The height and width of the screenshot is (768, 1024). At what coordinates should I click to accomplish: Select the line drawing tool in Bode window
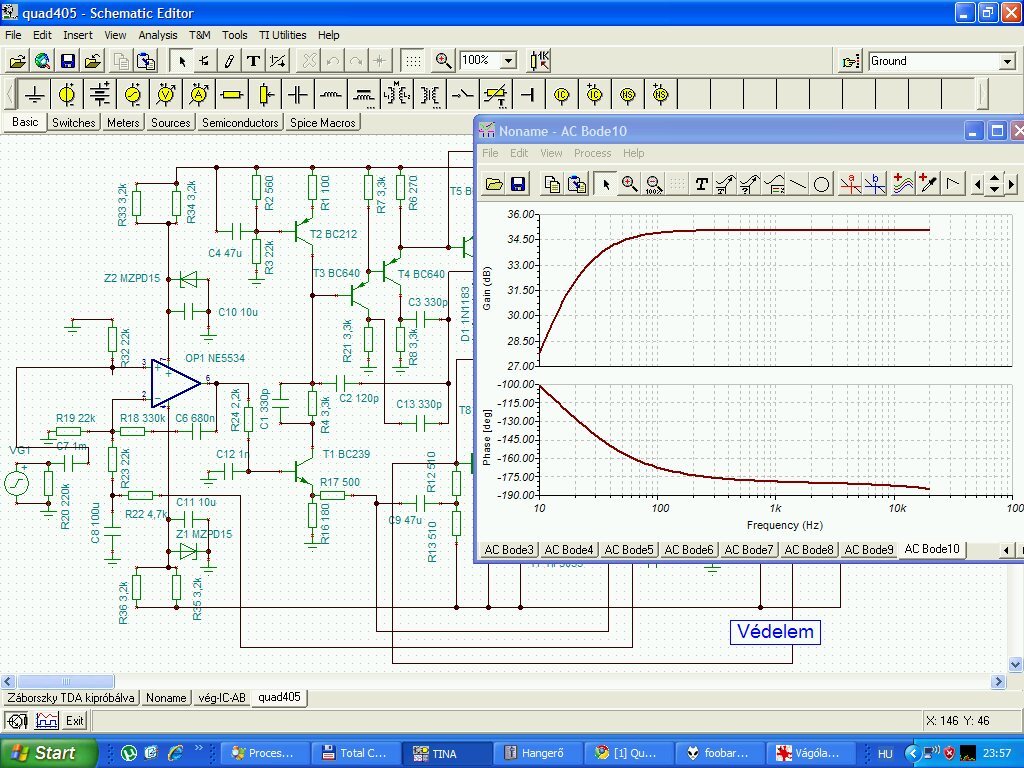click(x=797, y=184)
